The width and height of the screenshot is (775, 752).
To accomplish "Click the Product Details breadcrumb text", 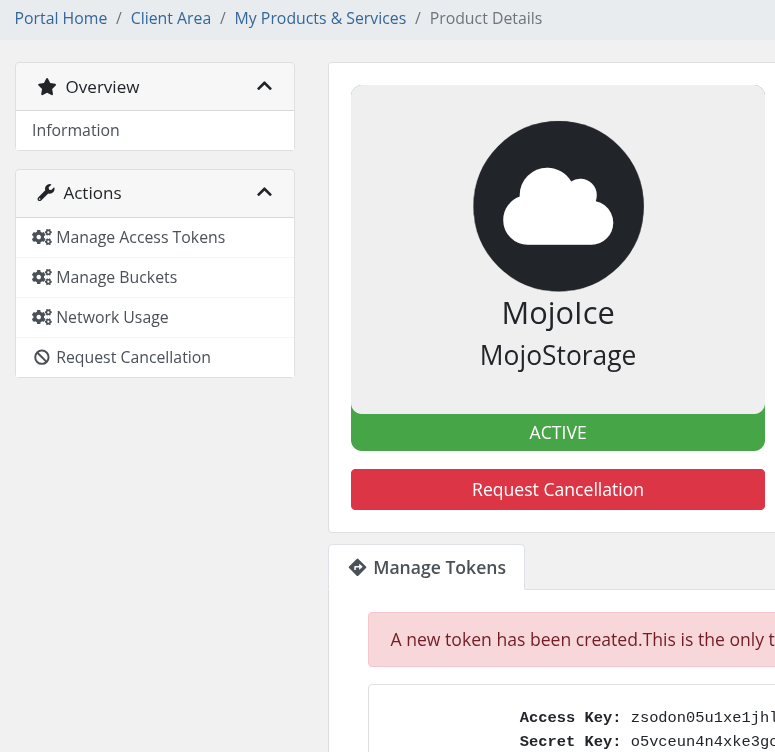I will coord(485,18).
